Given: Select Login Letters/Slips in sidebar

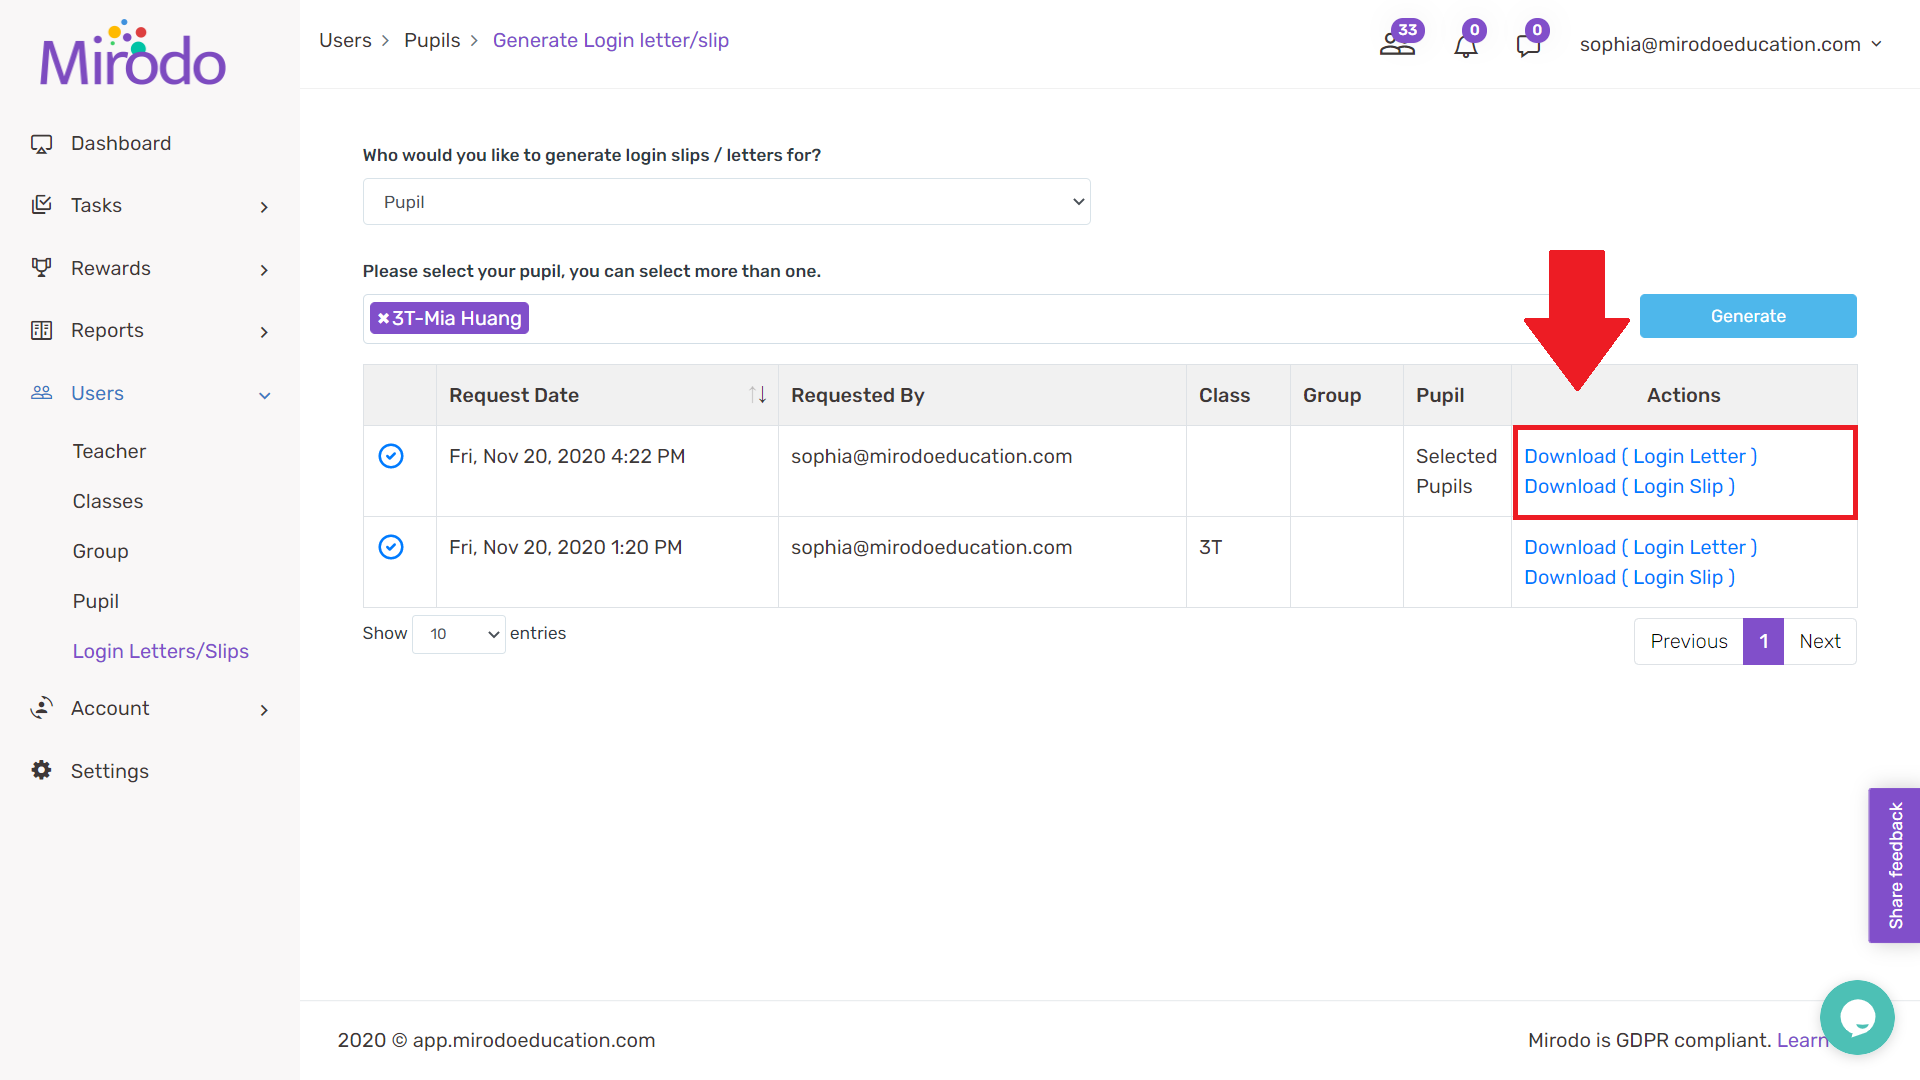Looking at the screenshot, I should tap(160, 651).
